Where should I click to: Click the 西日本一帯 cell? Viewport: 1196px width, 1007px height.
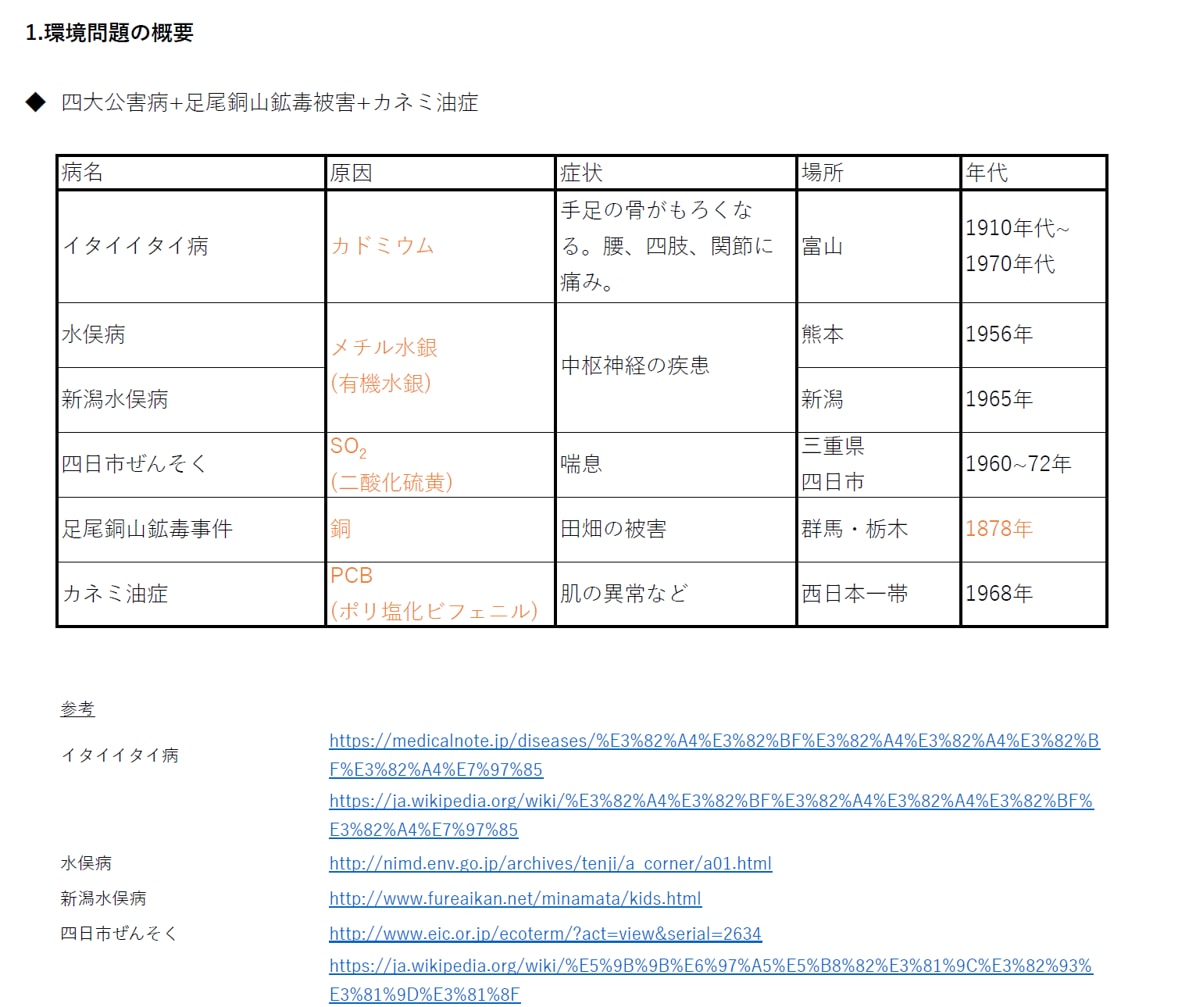coord(878,594)
